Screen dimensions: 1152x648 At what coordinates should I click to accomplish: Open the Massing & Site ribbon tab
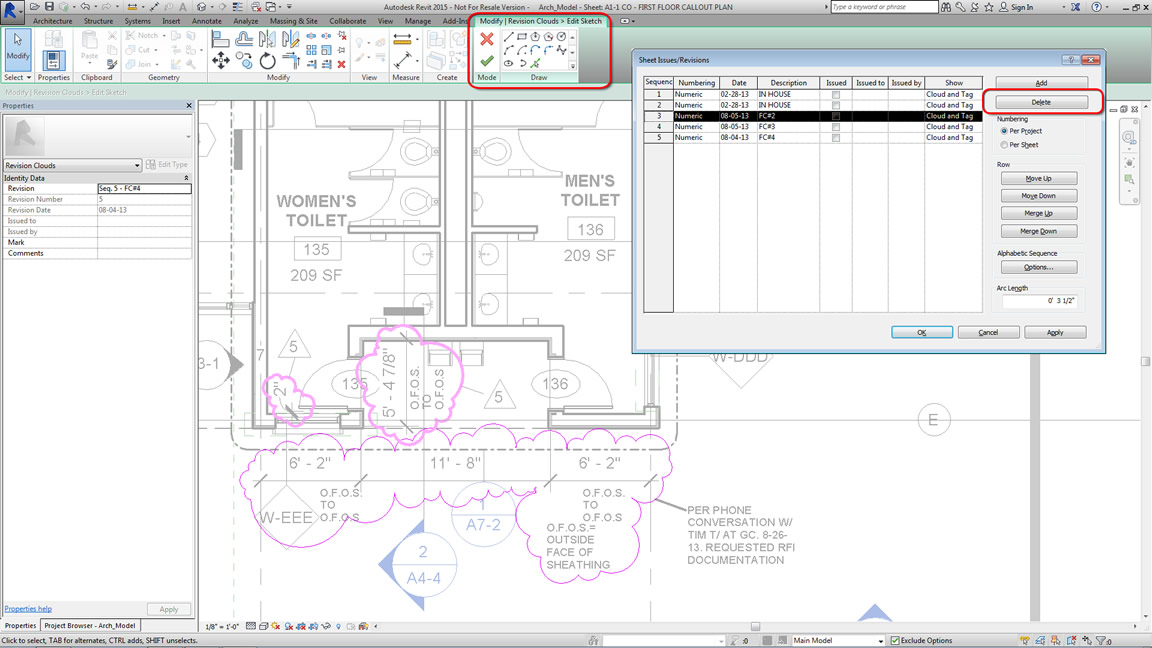pyautogui.click(x=294, y=21)
